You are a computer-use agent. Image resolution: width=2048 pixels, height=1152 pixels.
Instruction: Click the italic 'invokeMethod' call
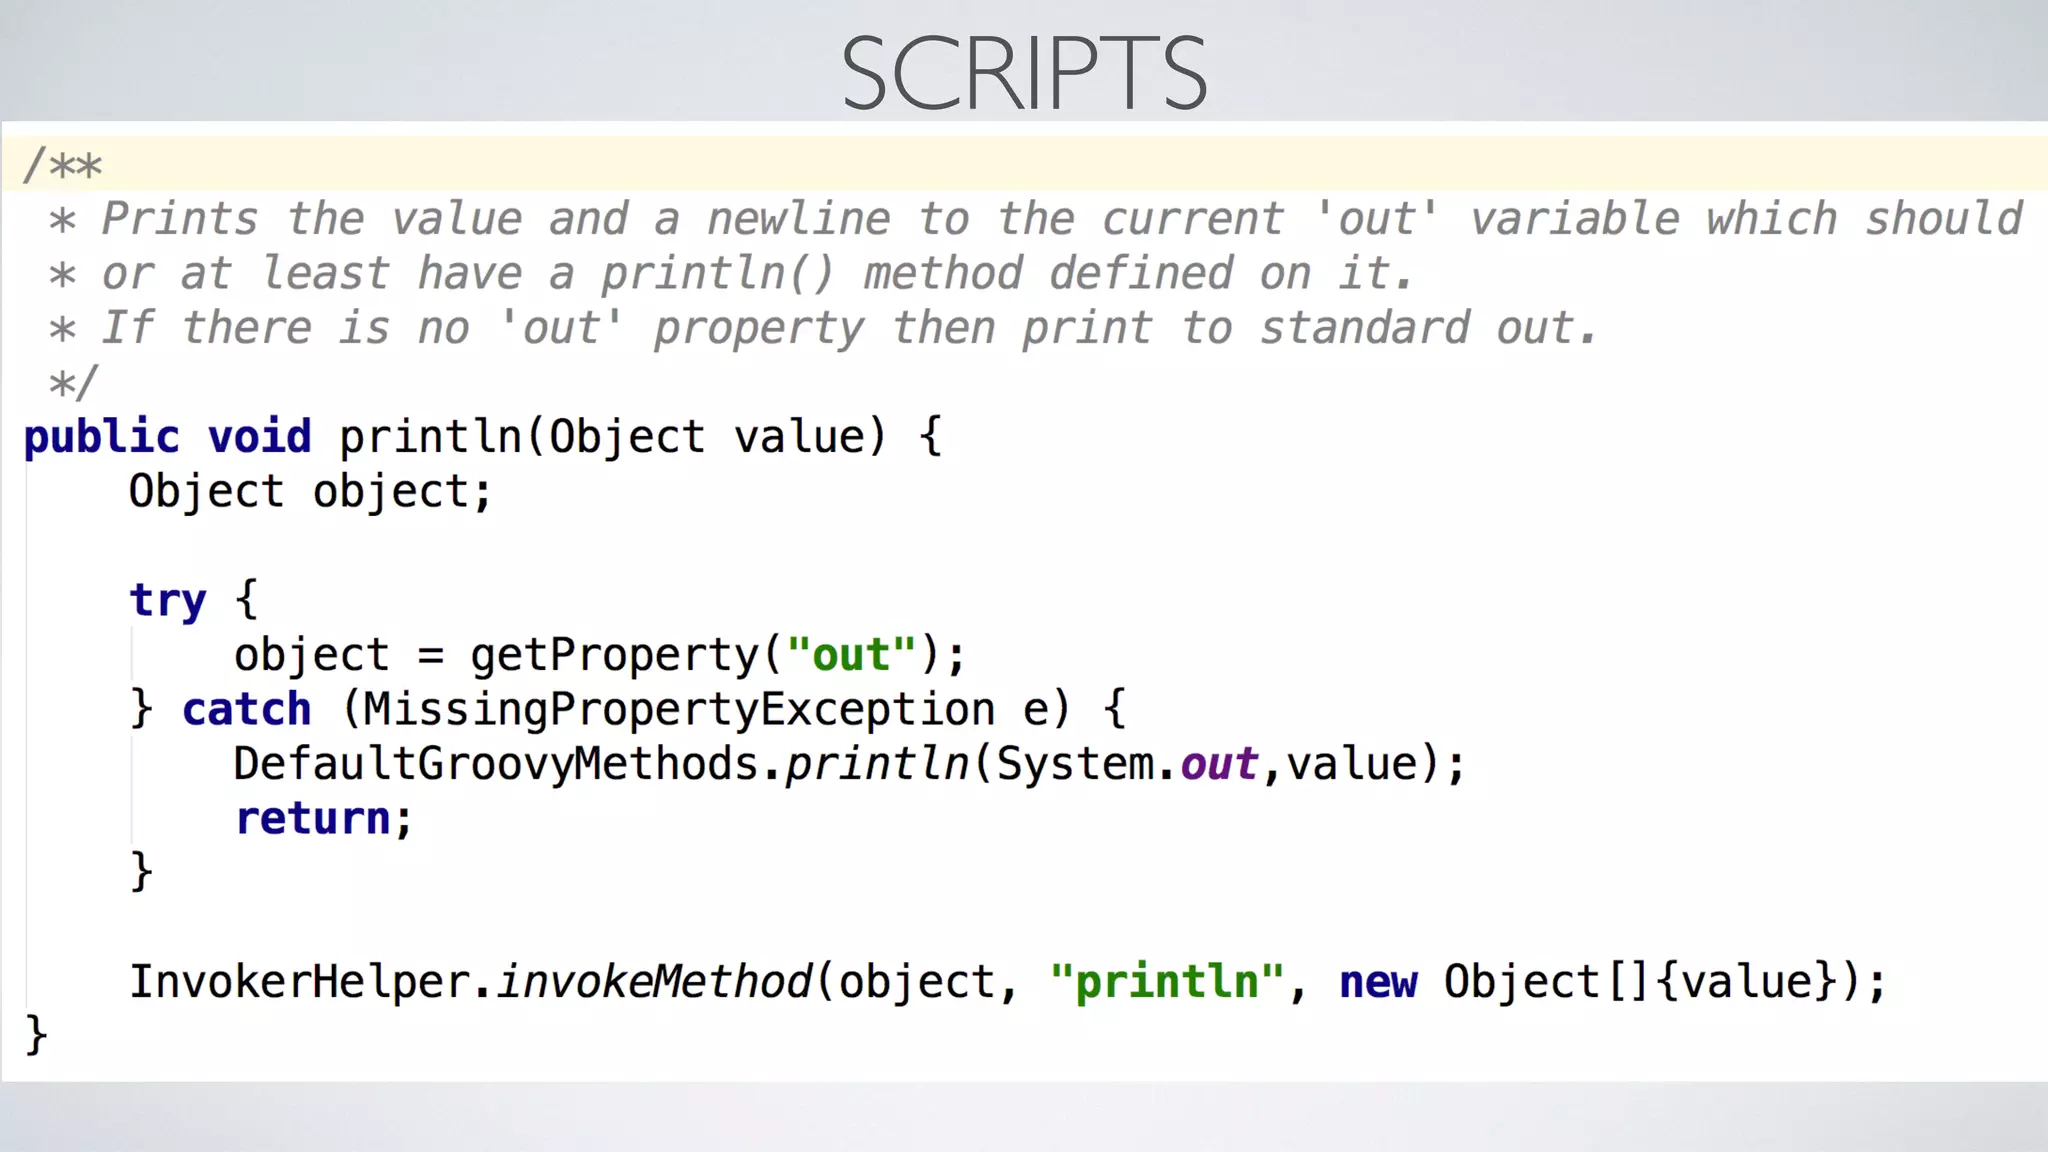pyautogui.click(x=654, y=982)
